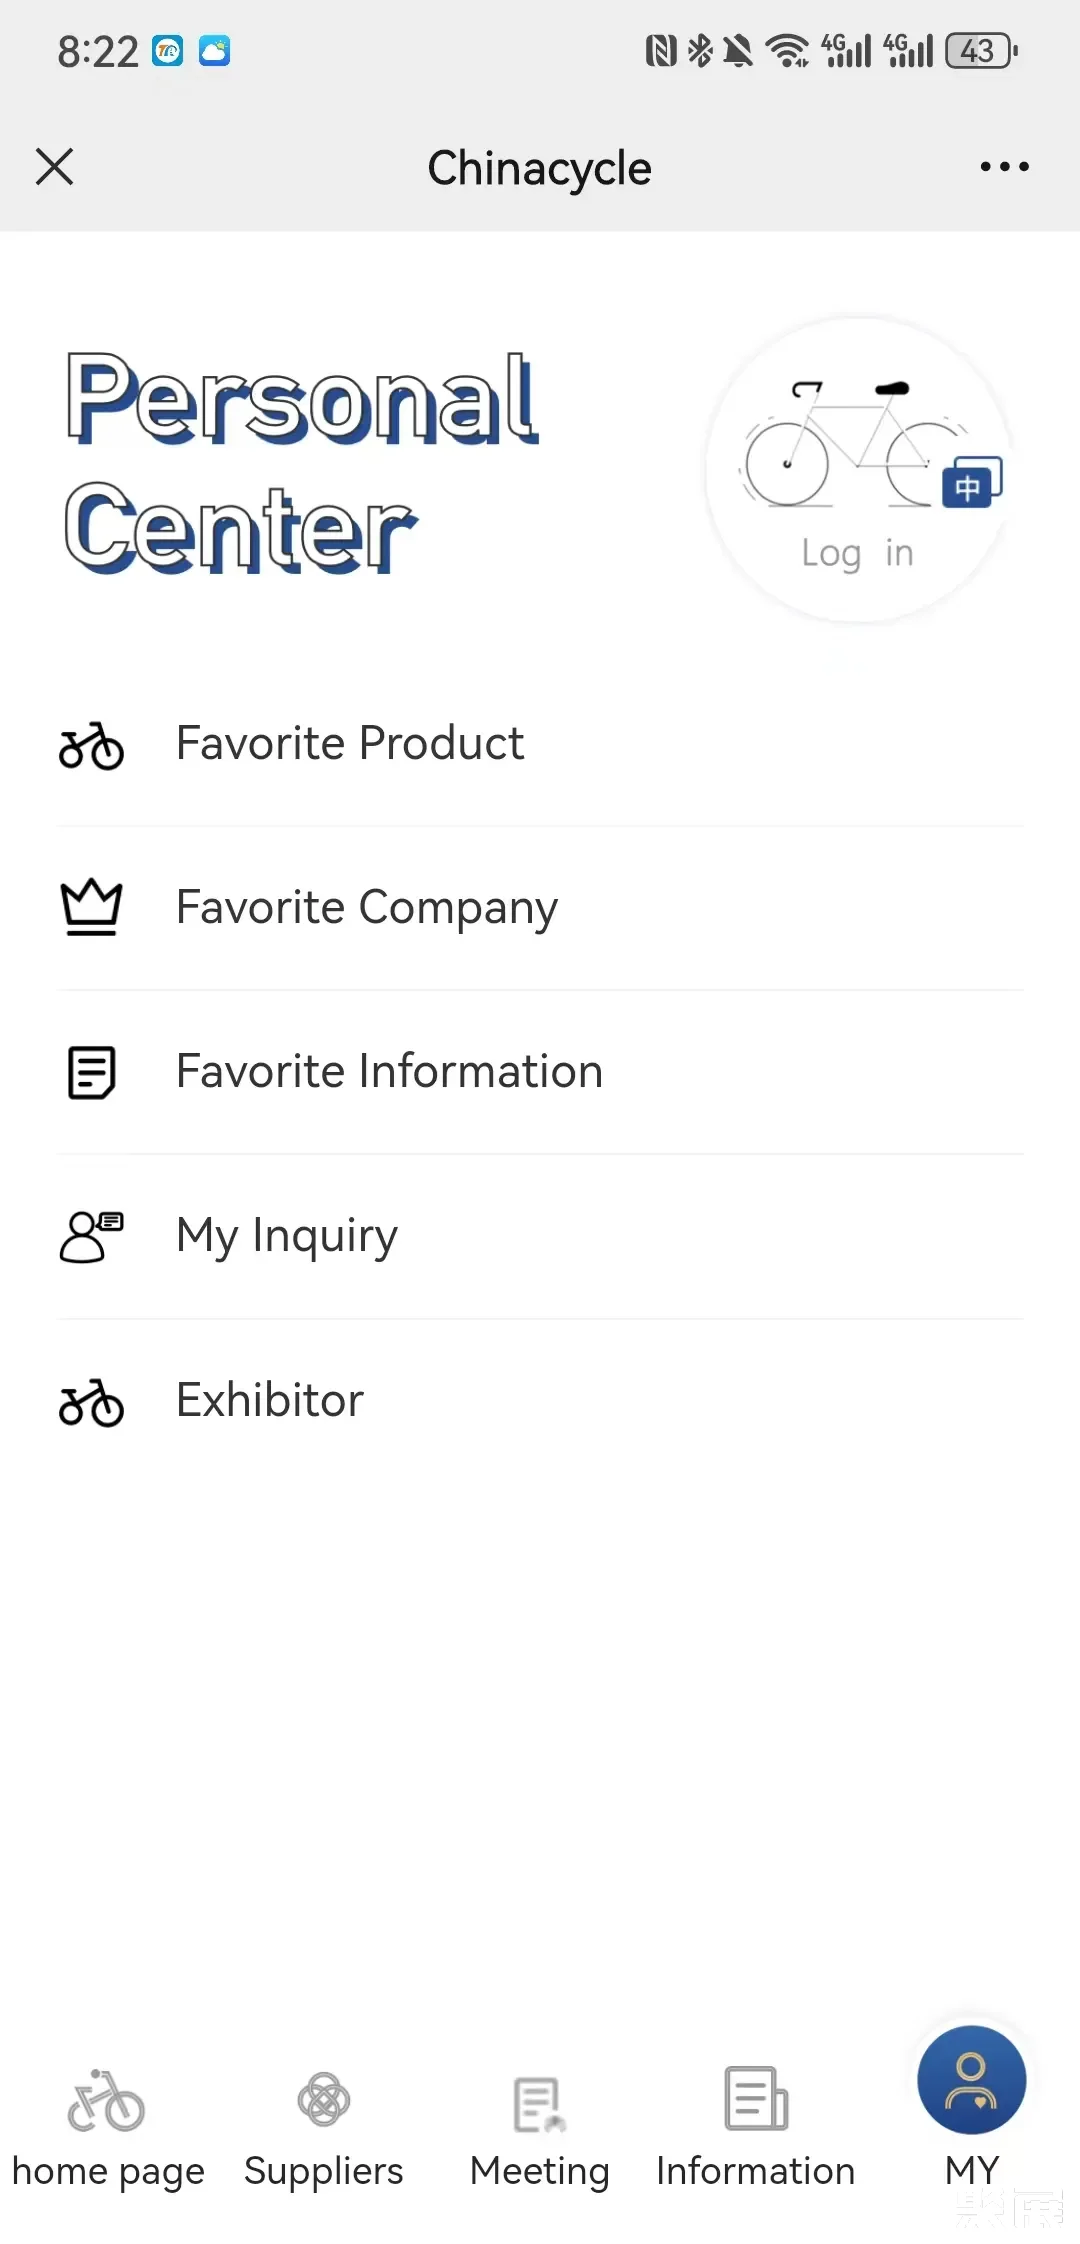Open My Inquiry
Image resolution: width=1080 pixels, height=2244 pixels.
pyautogui.click(x=287, y=1237)
